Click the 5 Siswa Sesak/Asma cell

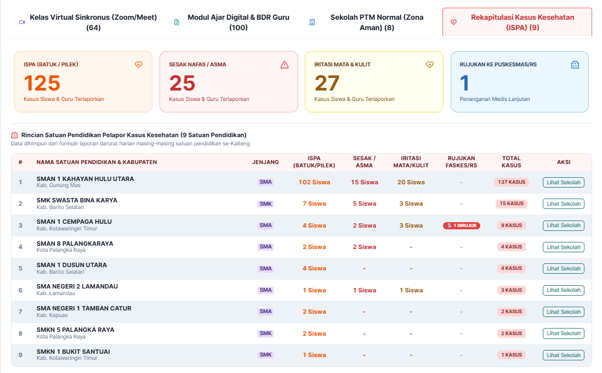[364, 204]
